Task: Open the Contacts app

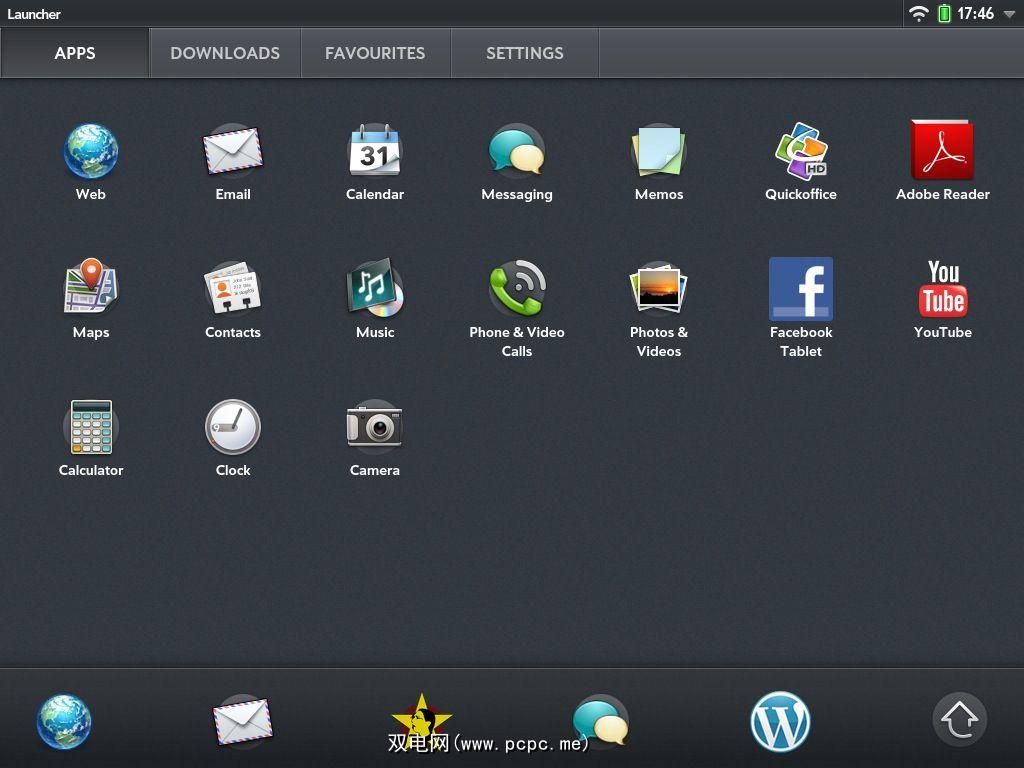Action: point(233,288)
